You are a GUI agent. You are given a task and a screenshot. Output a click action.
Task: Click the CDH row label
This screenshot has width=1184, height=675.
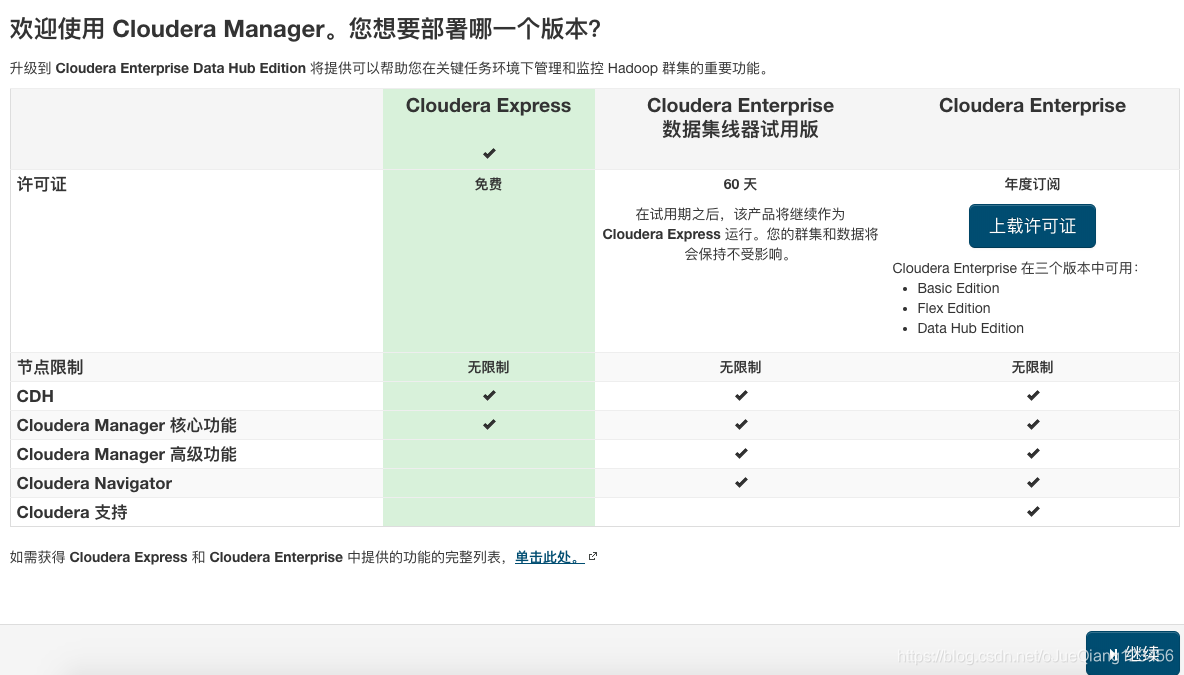[x=35, y=396]
